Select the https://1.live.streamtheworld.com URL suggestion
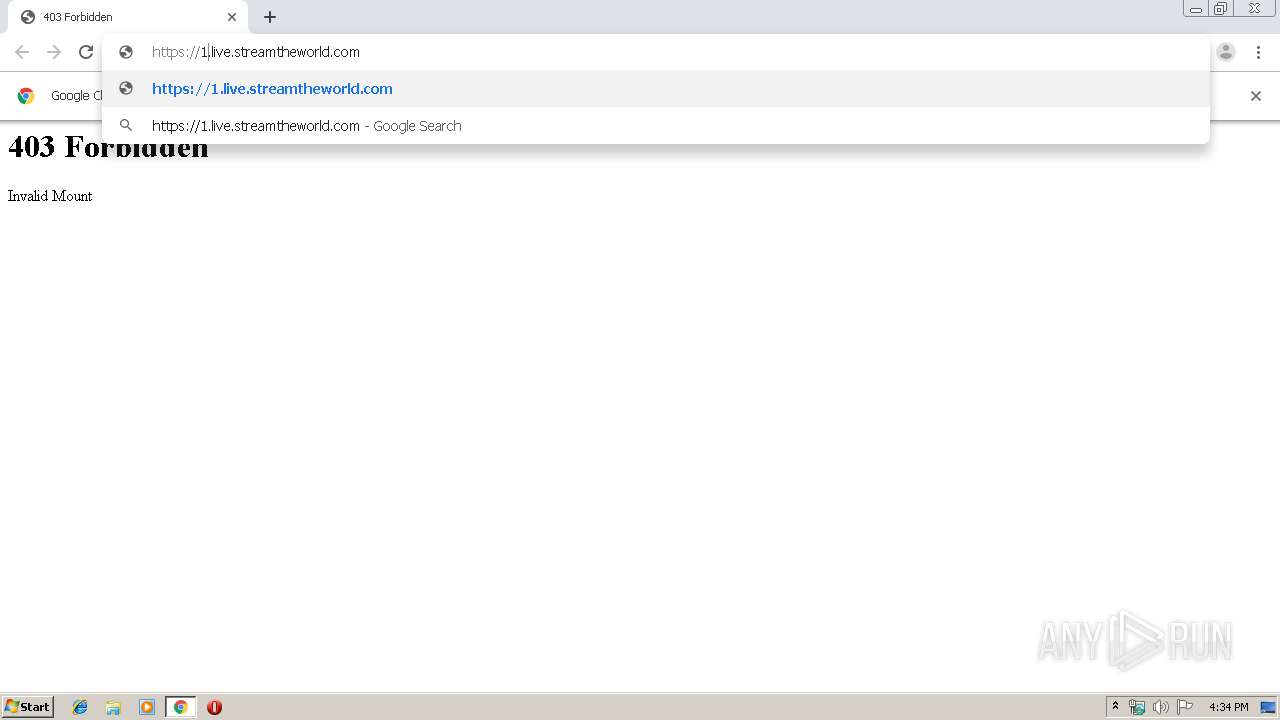This screenshot has width=1280, height=720. (655, 89)
